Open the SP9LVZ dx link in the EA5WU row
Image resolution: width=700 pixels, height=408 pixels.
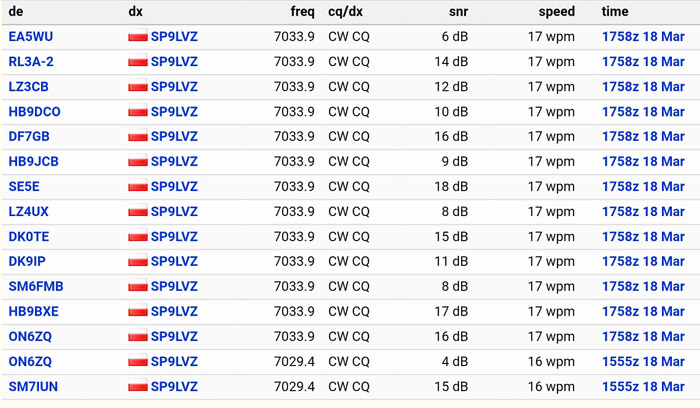(174, 37)
